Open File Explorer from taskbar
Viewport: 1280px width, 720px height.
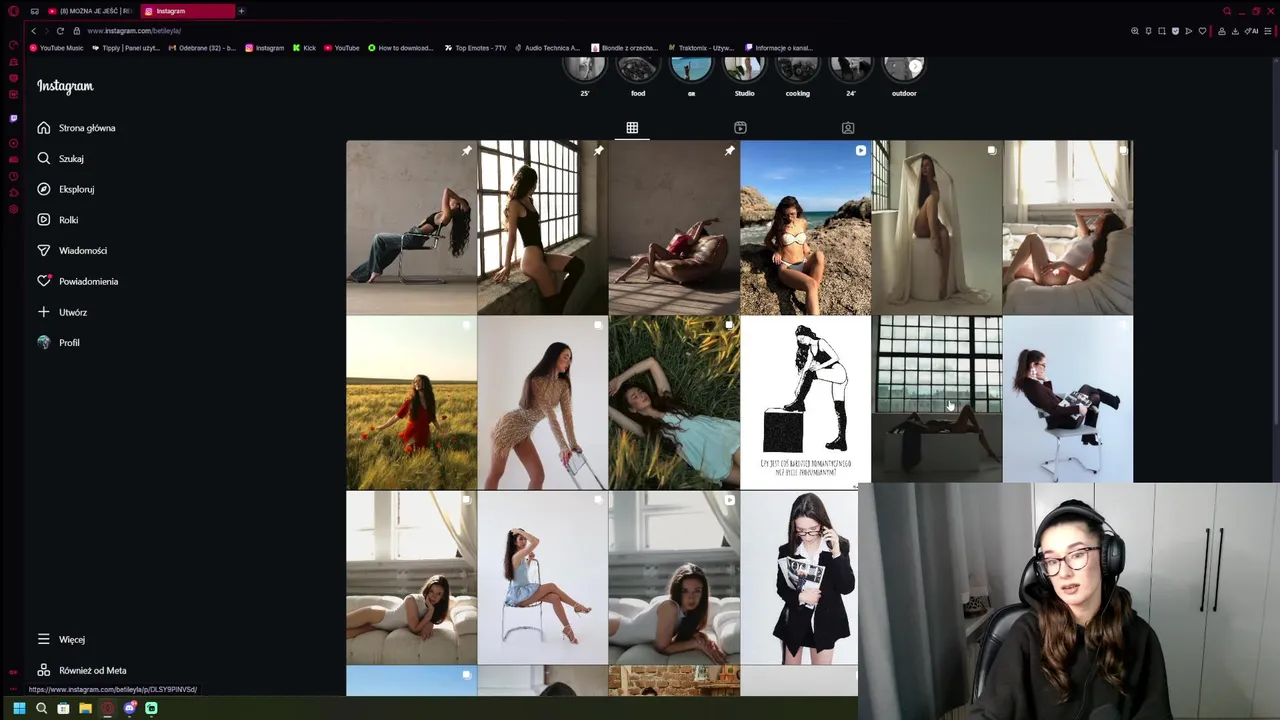(x=85, y=708)
